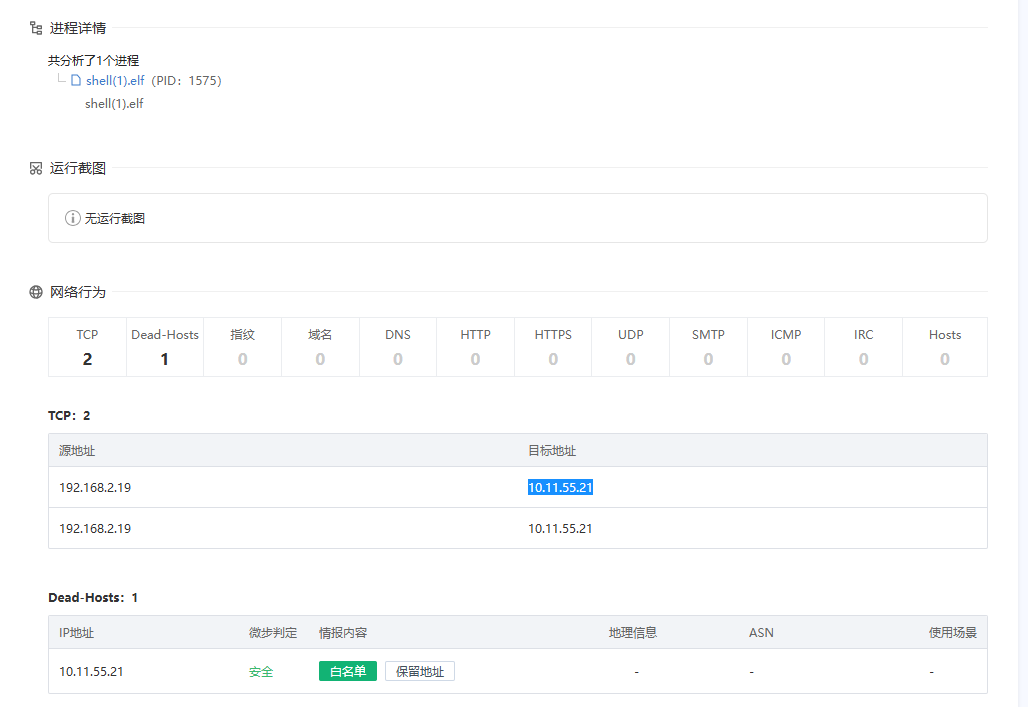Open the ICMP tab

click(x=786, y=346)
